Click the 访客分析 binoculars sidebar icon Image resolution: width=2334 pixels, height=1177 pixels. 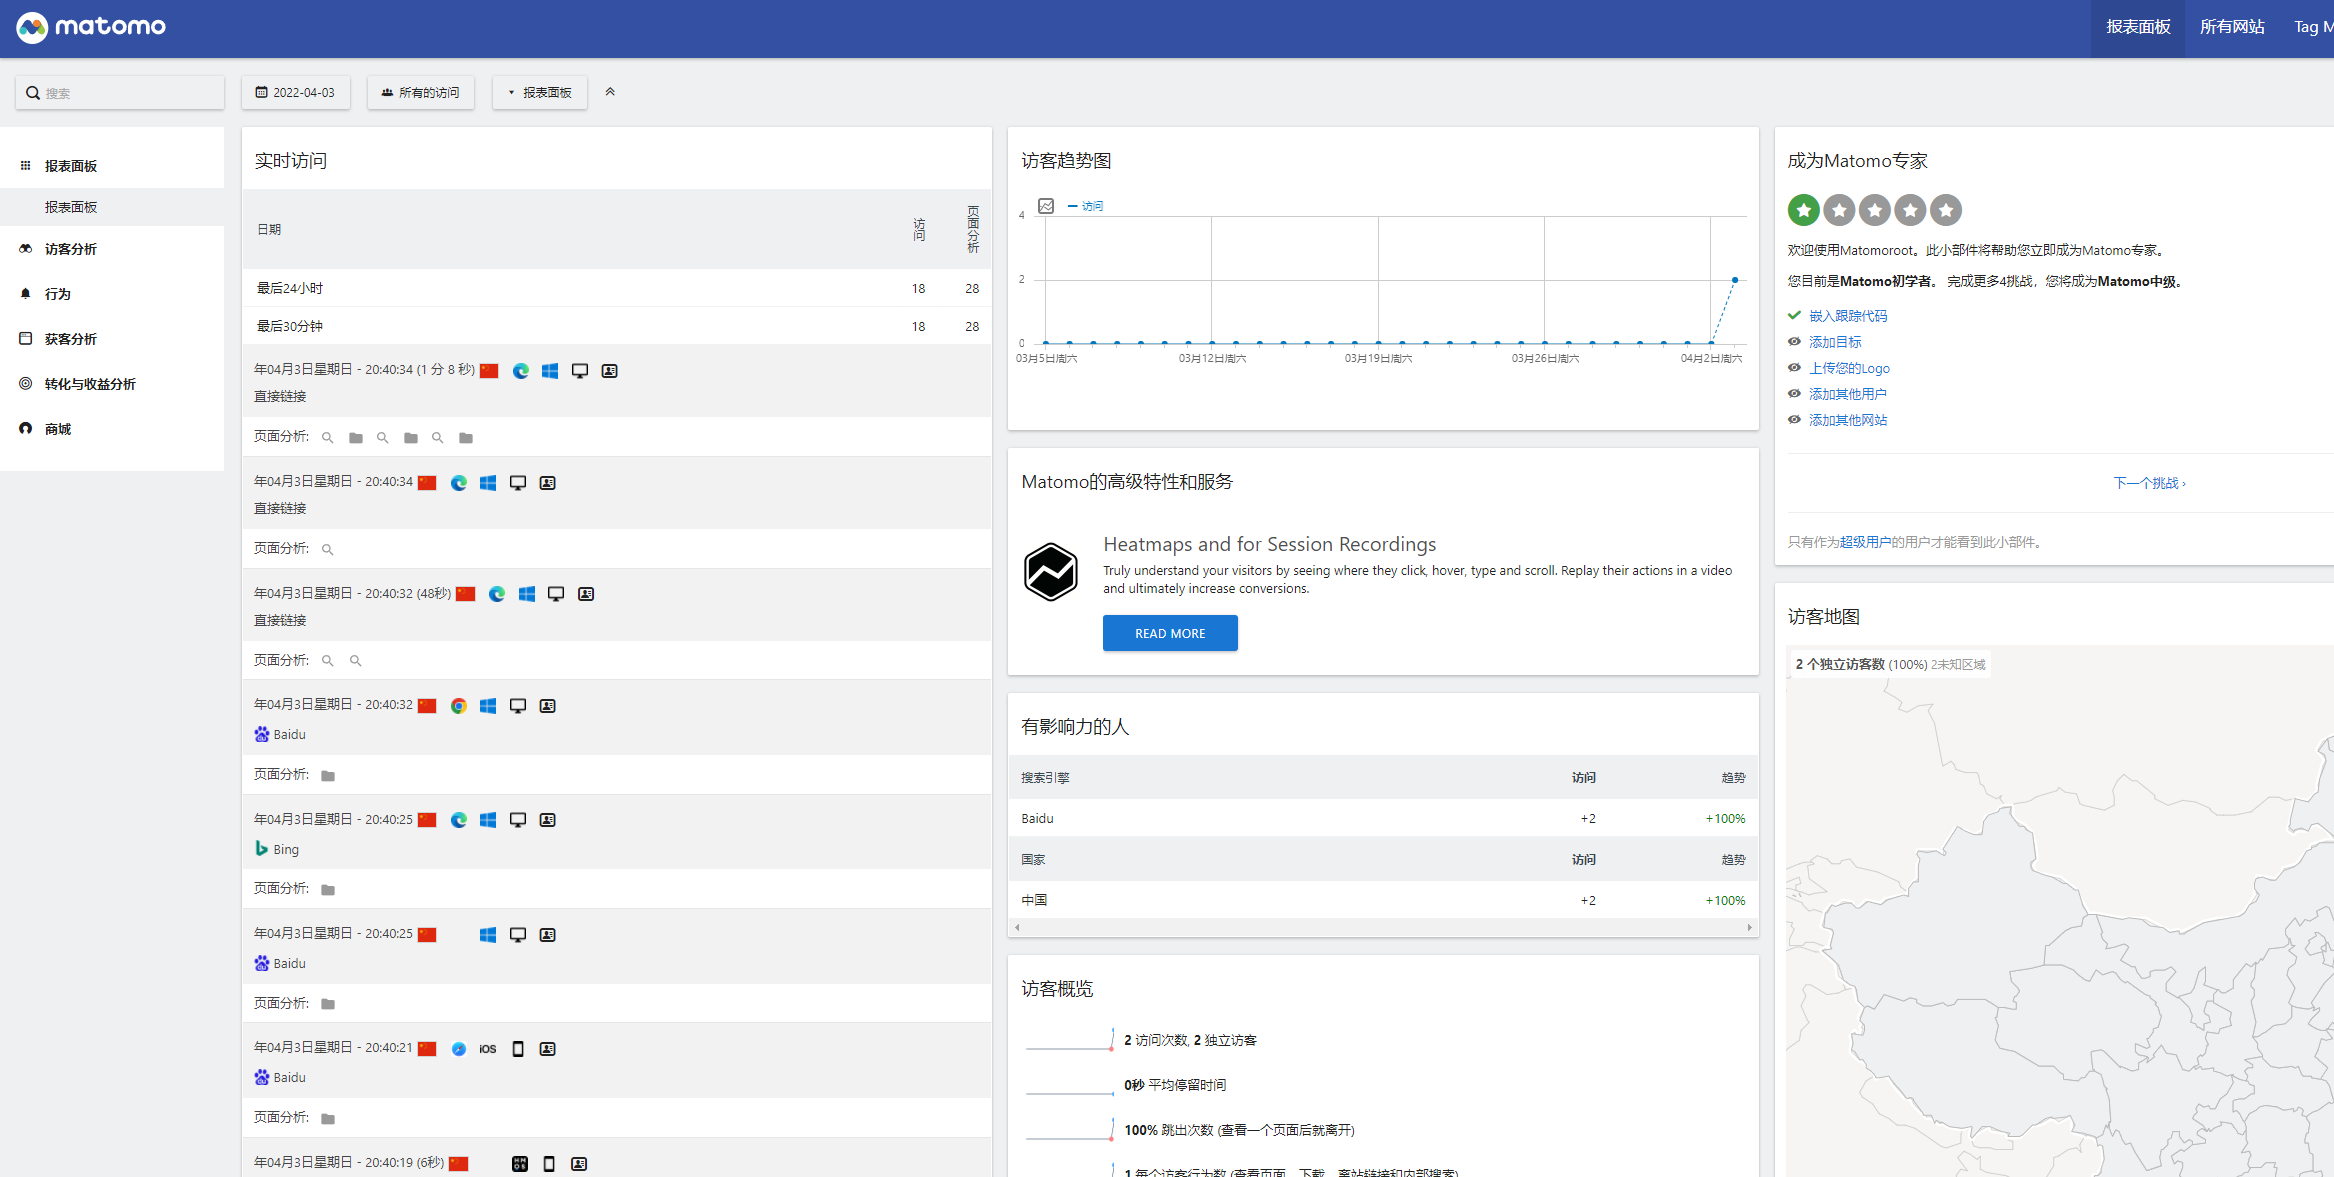[x=26, y=249]
